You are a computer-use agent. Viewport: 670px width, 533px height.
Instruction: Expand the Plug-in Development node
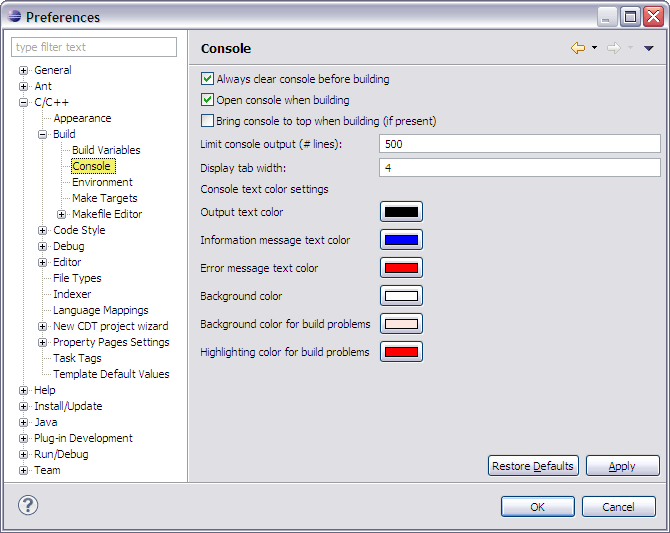click(24, 439)
